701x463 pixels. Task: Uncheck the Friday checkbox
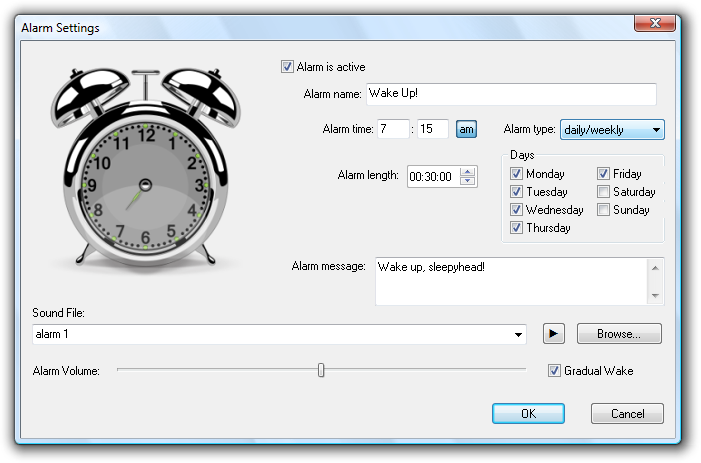(604, 174)
